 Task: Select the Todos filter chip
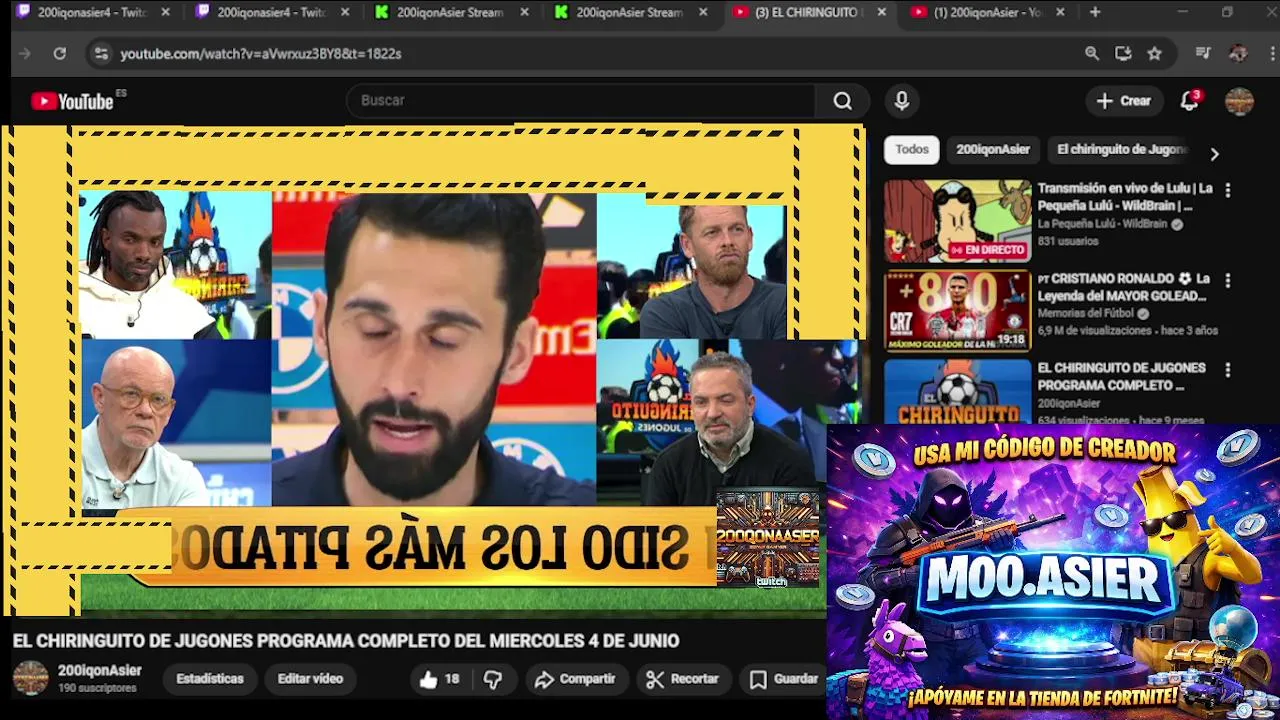click(911, 149)
